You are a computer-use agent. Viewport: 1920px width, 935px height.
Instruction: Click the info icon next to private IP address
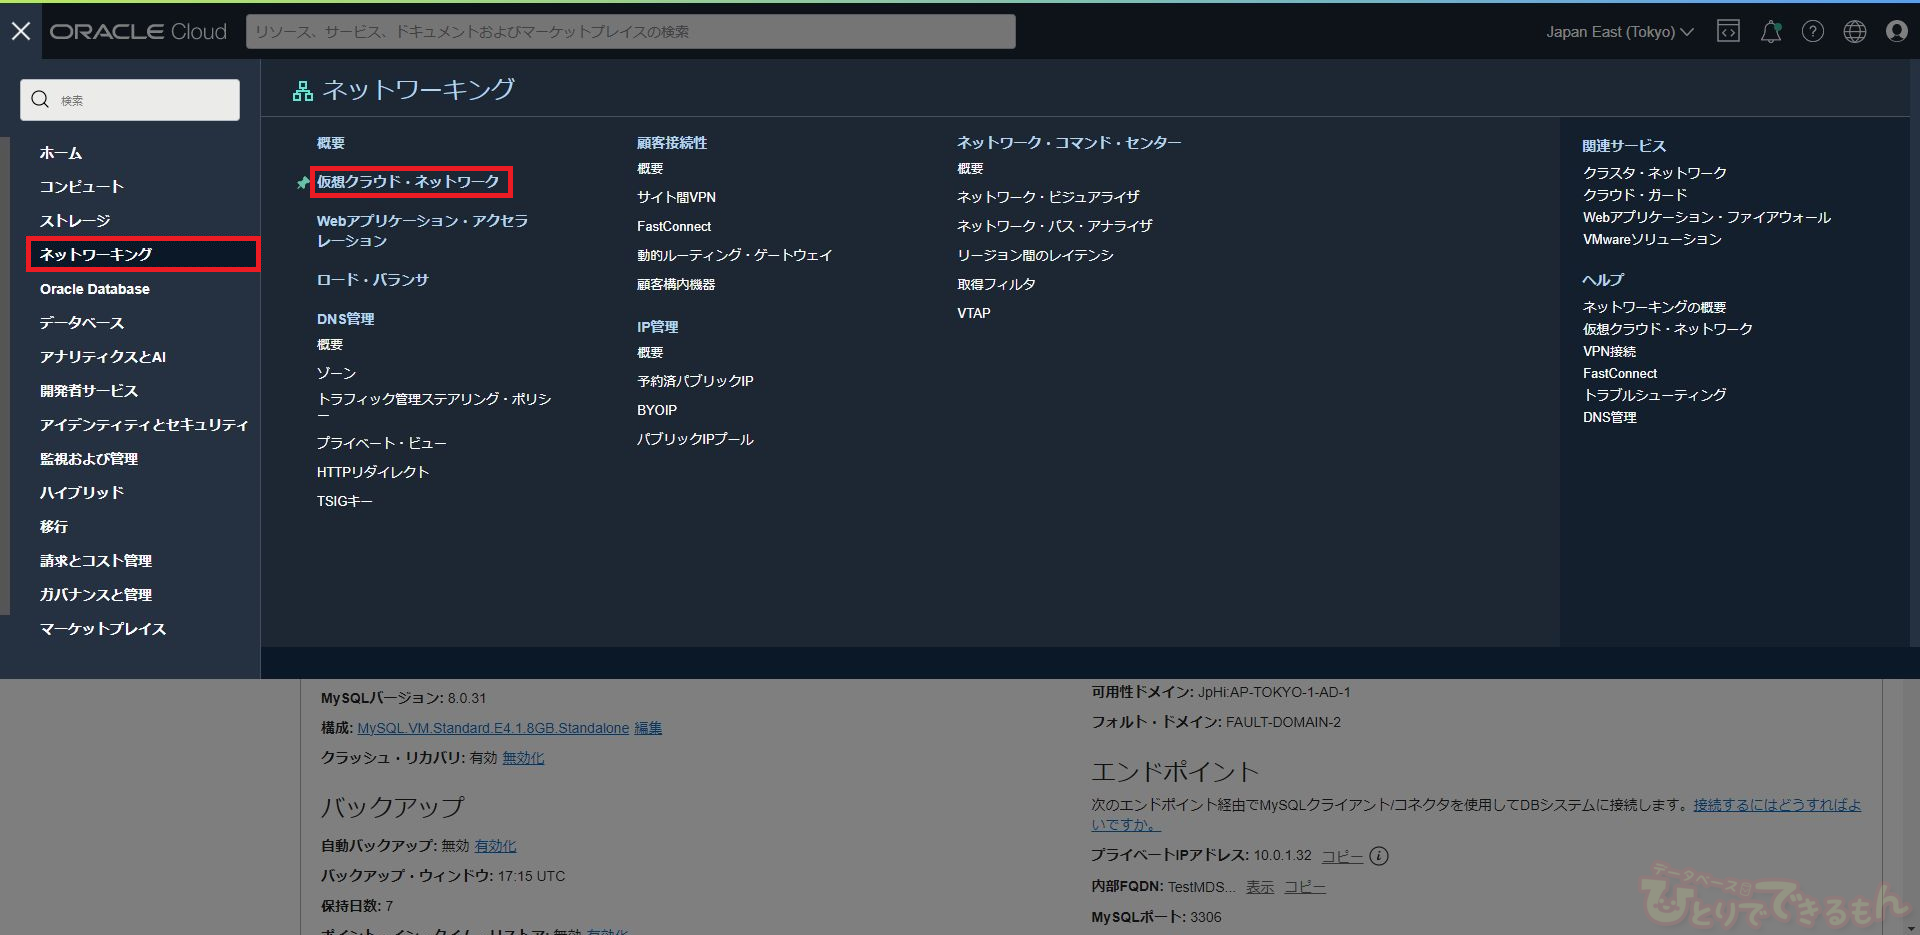(x=1379, y=856)
